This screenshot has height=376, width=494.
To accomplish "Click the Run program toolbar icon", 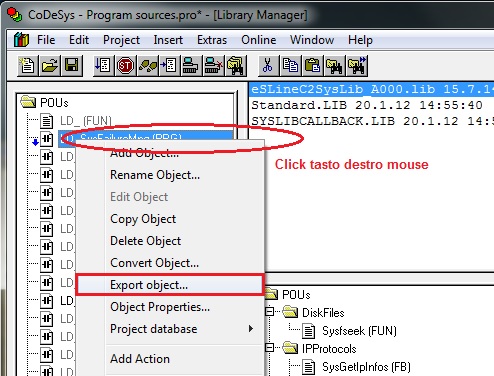I will 103,65.
